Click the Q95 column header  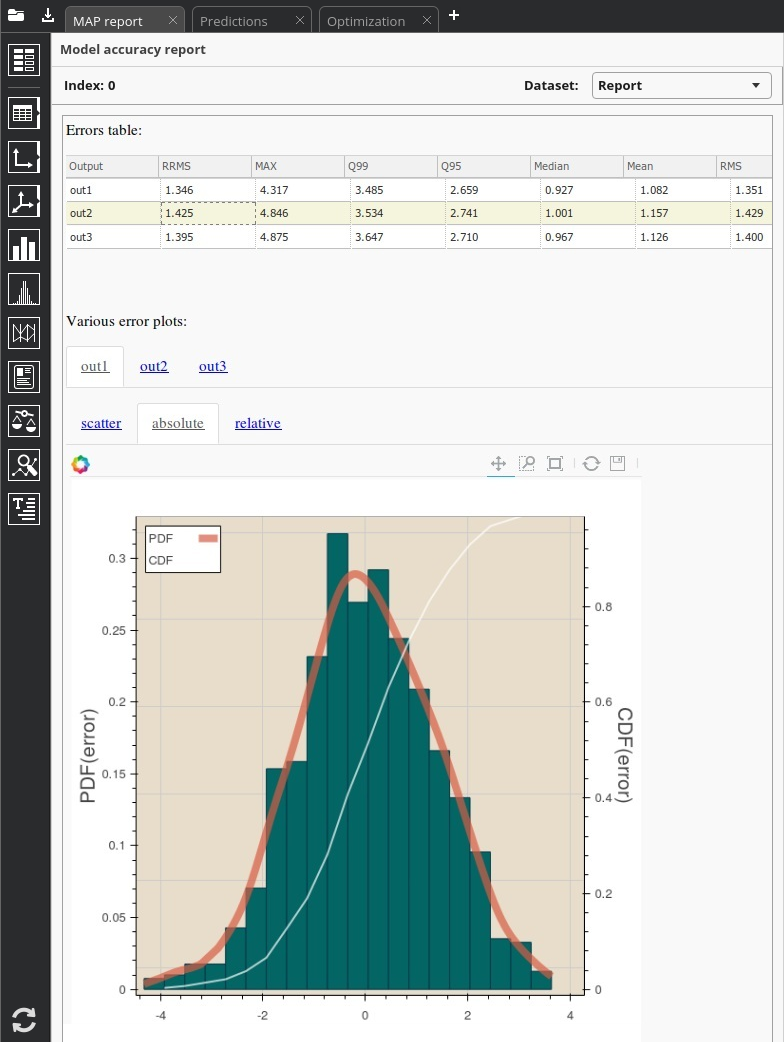pyautogui.click(x=484, y=166)
